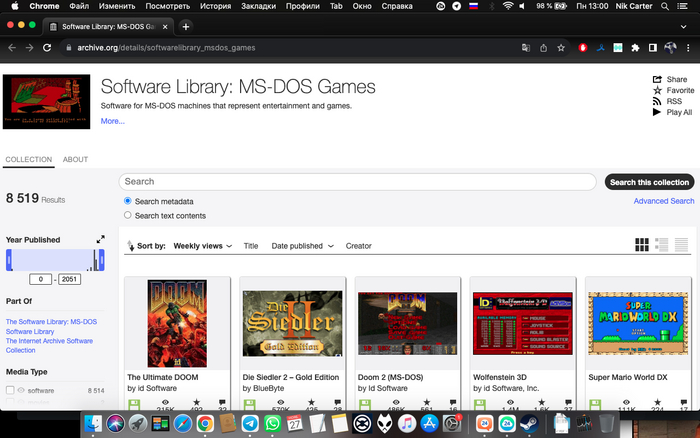Screen dimensions: 700x438
Task: Open the История menu
Action: 216,6
